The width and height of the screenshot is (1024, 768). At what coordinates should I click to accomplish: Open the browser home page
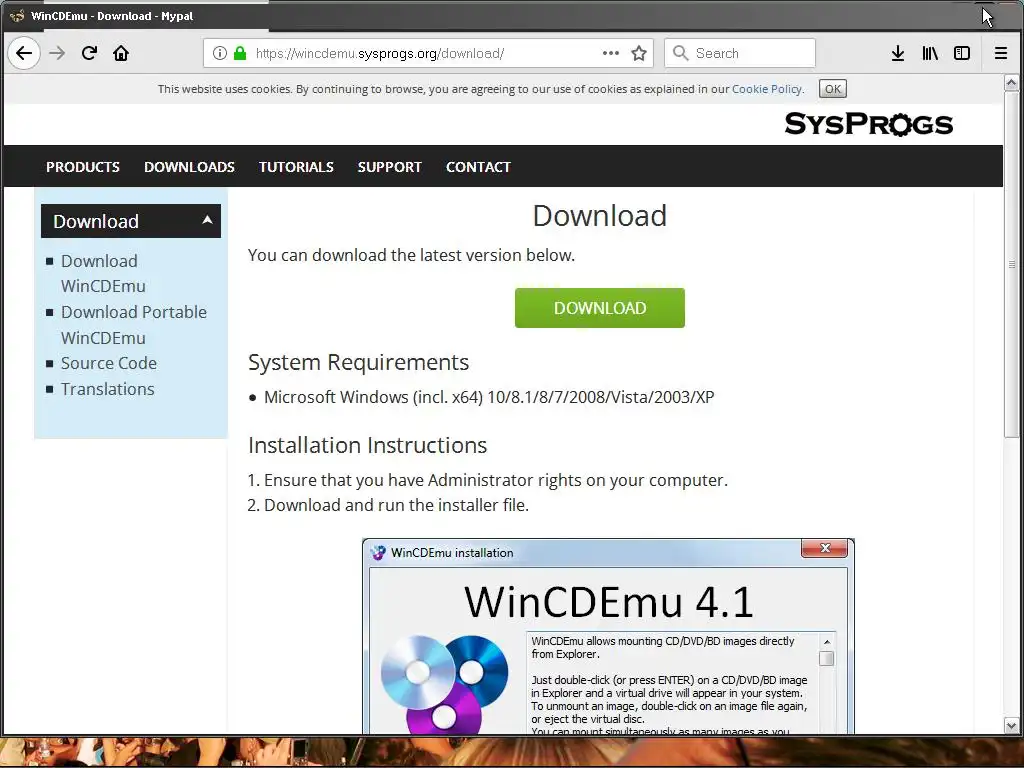pos(121,53)
